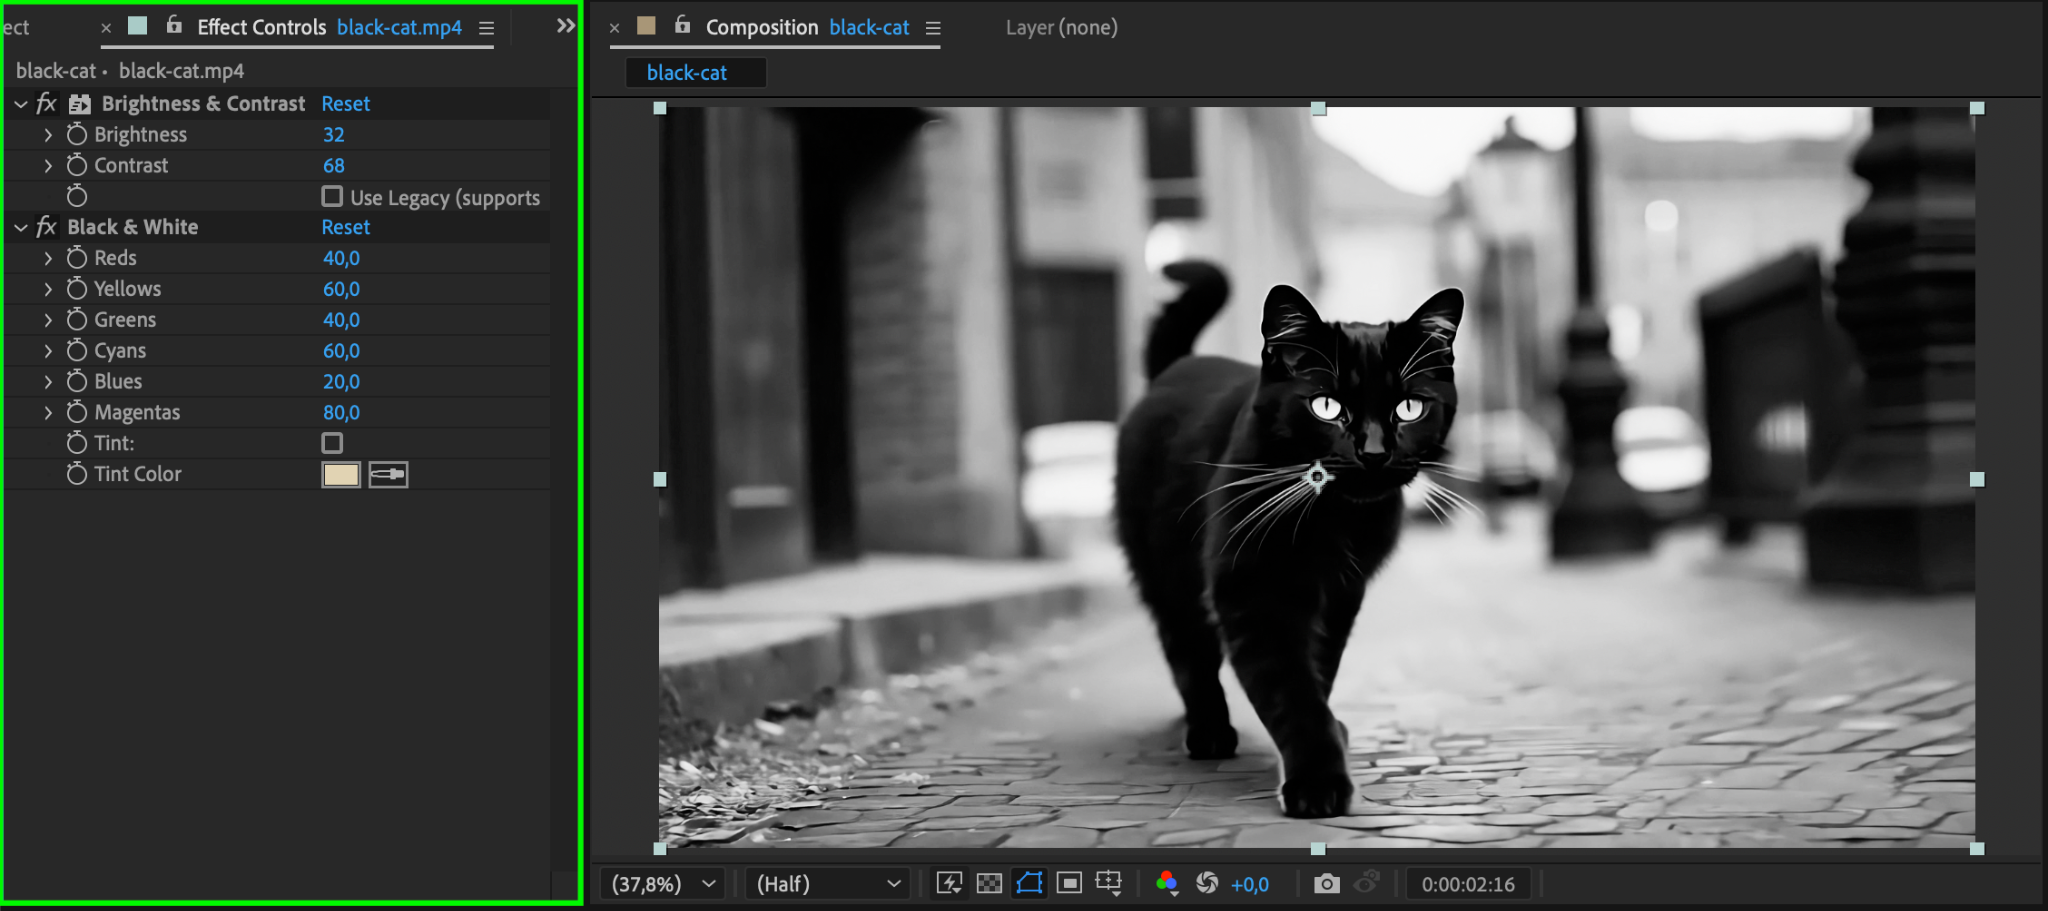Open the Effect Controls panel menu
The width and height of the screenshot is (2048, 911).
click(x=486, y=29)
